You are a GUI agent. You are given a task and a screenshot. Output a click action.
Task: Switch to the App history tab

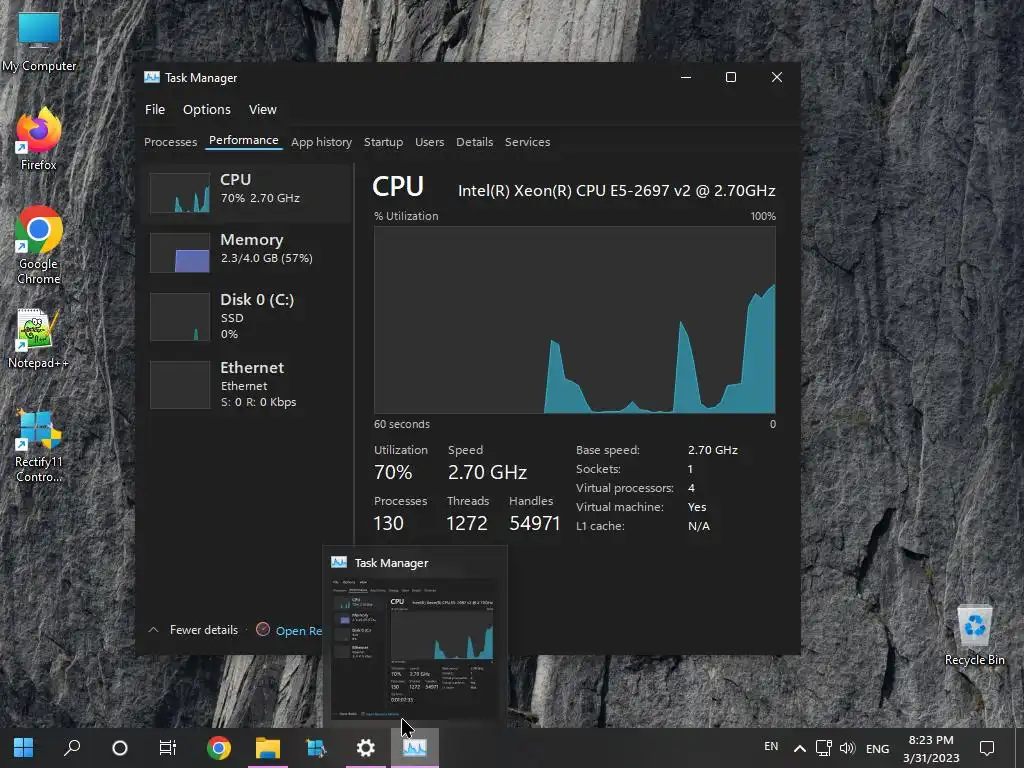click(321, 142)
